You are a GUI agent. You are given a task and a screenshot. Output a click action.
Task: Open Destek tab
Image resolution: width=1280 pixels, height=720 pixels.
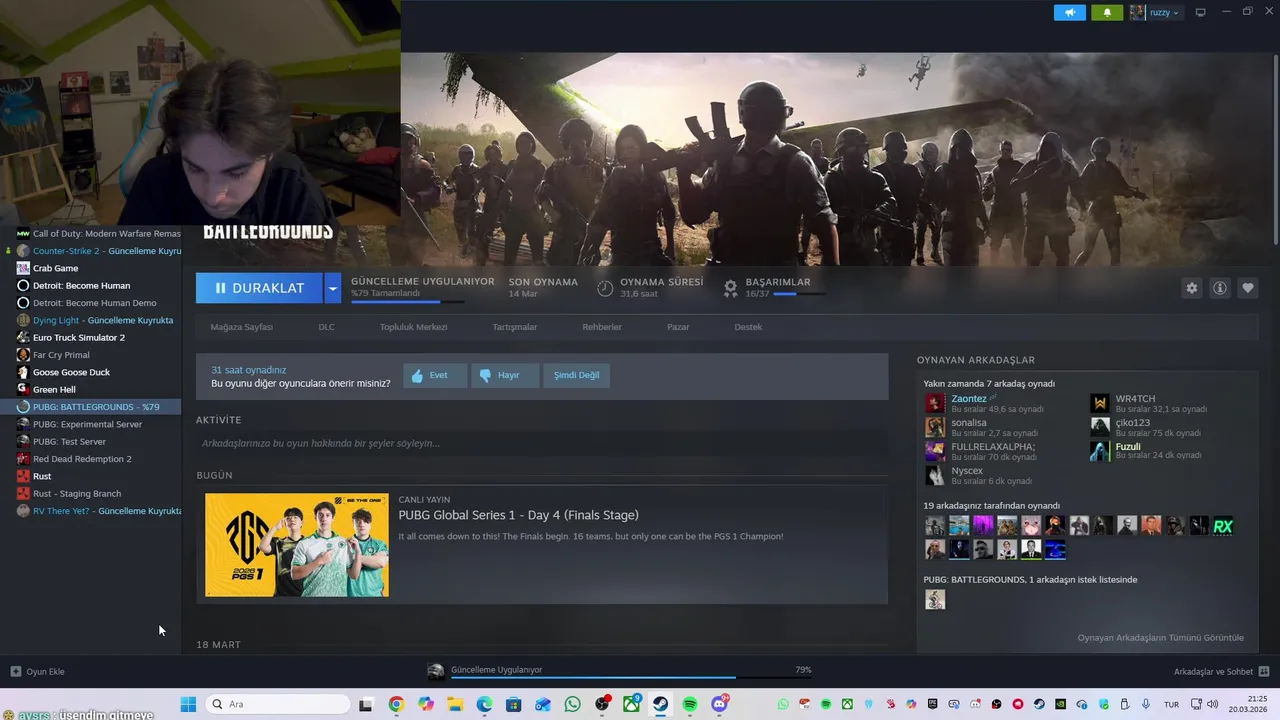pyautogui.click(x=748, y=327)
